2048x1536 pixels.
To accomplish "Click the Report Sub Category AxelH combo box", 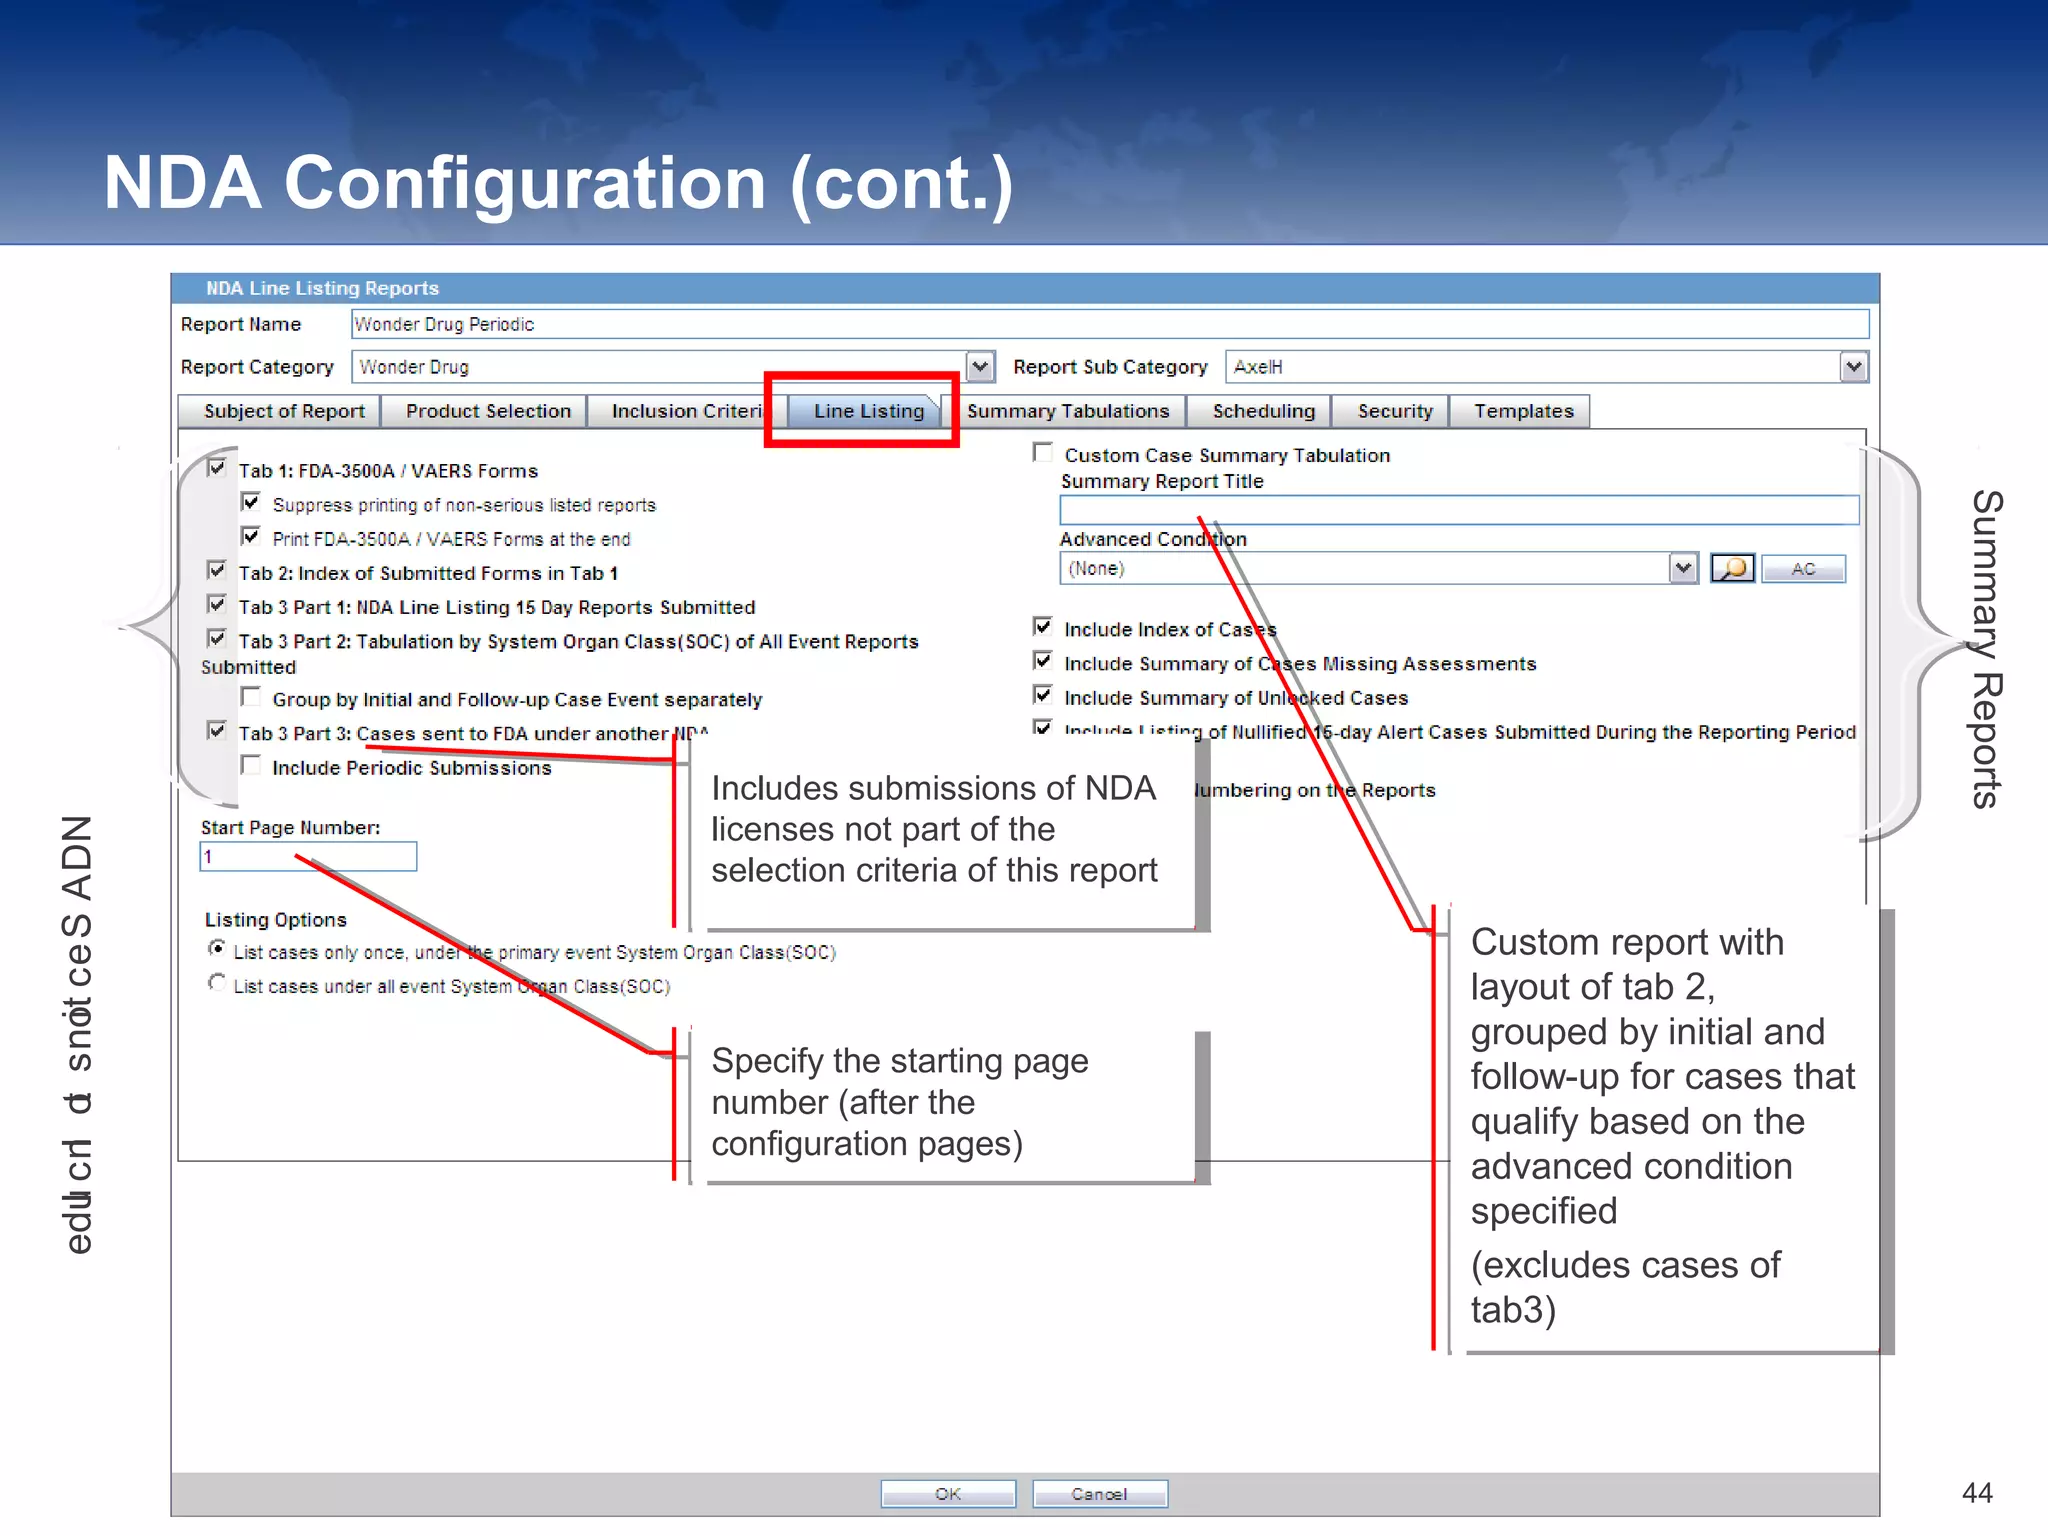I will (x=1546, y=367).
